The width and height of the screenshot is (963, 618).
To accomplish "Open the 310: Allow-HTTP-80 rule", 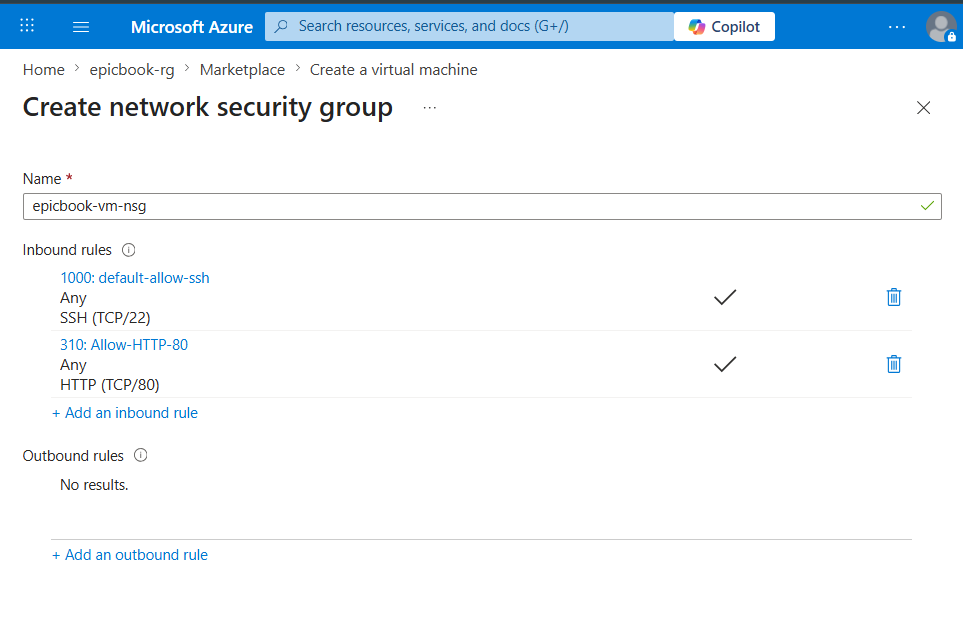I will pos(124,345).
